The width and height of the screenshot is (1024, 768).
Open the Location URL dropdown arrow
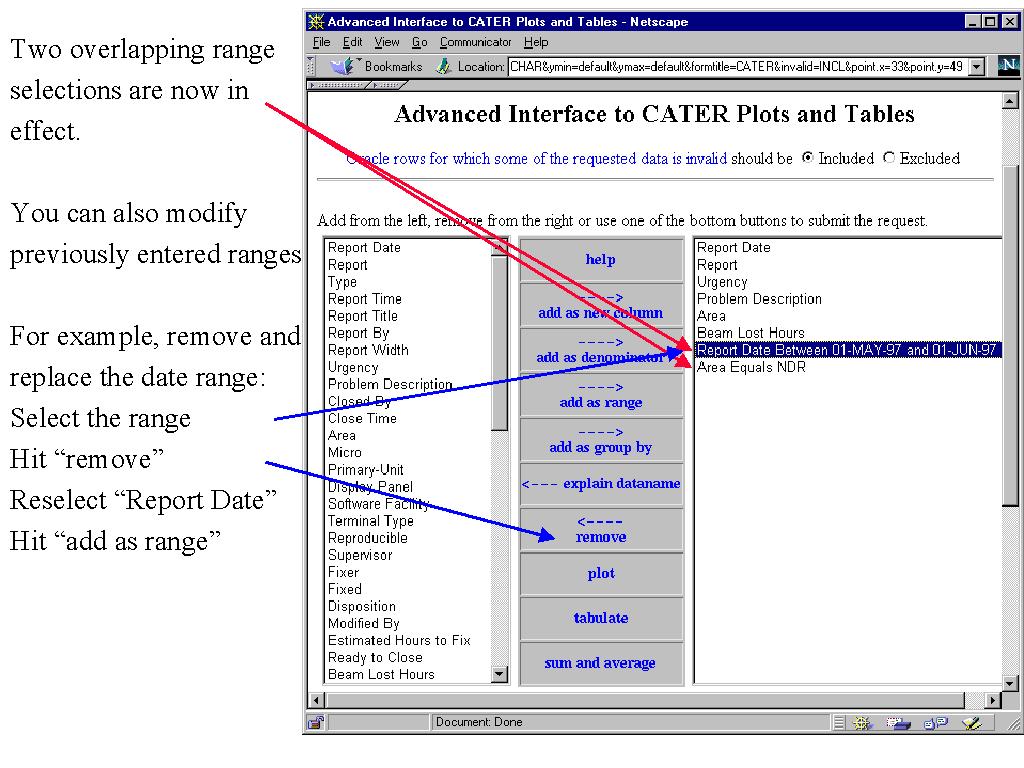[x=976, y=66]
